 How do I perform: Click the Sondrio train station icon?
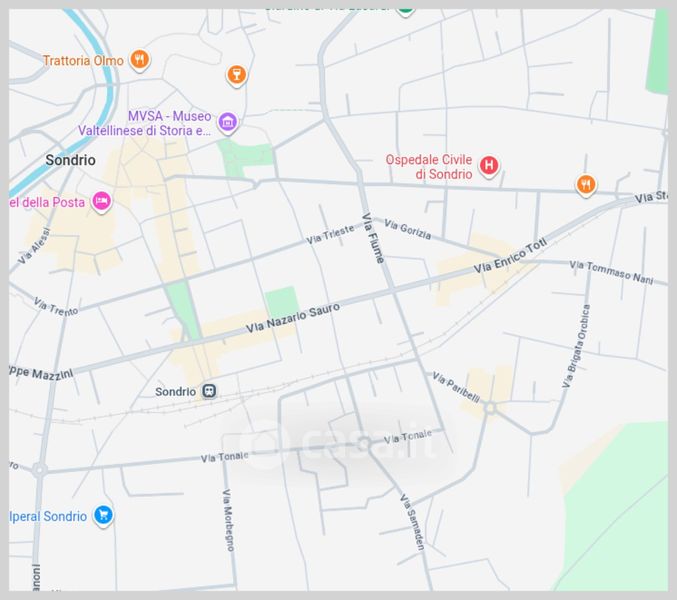[208, 391]
